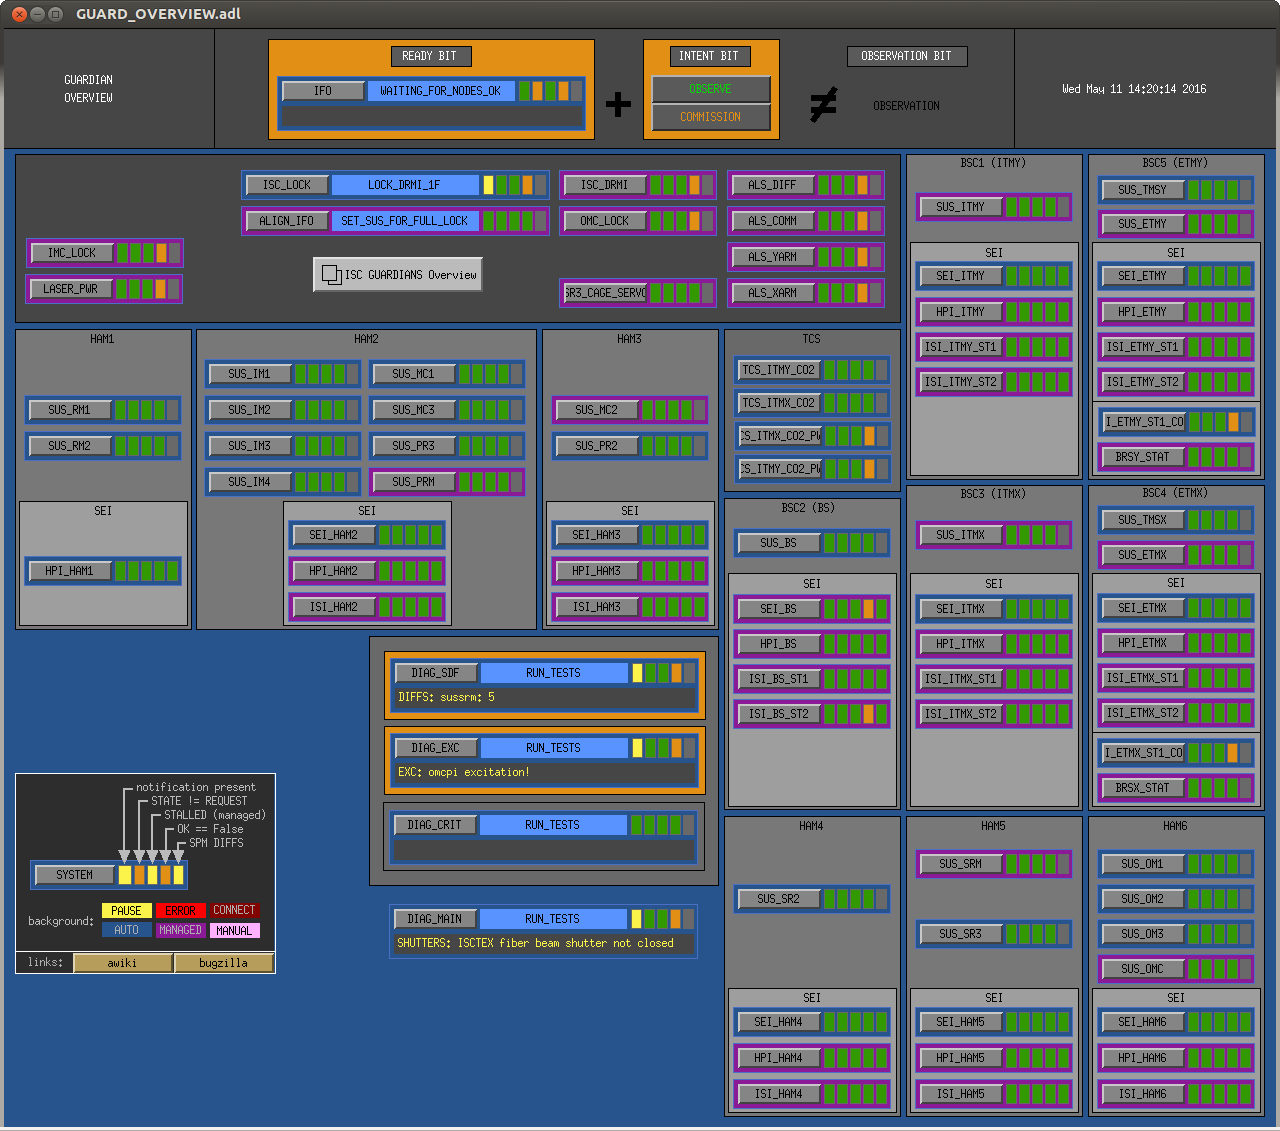The height and width of the screenshot is (1131, 1280).
Task: Open the ISC_DRMI node button
Action: click(605, 185)
